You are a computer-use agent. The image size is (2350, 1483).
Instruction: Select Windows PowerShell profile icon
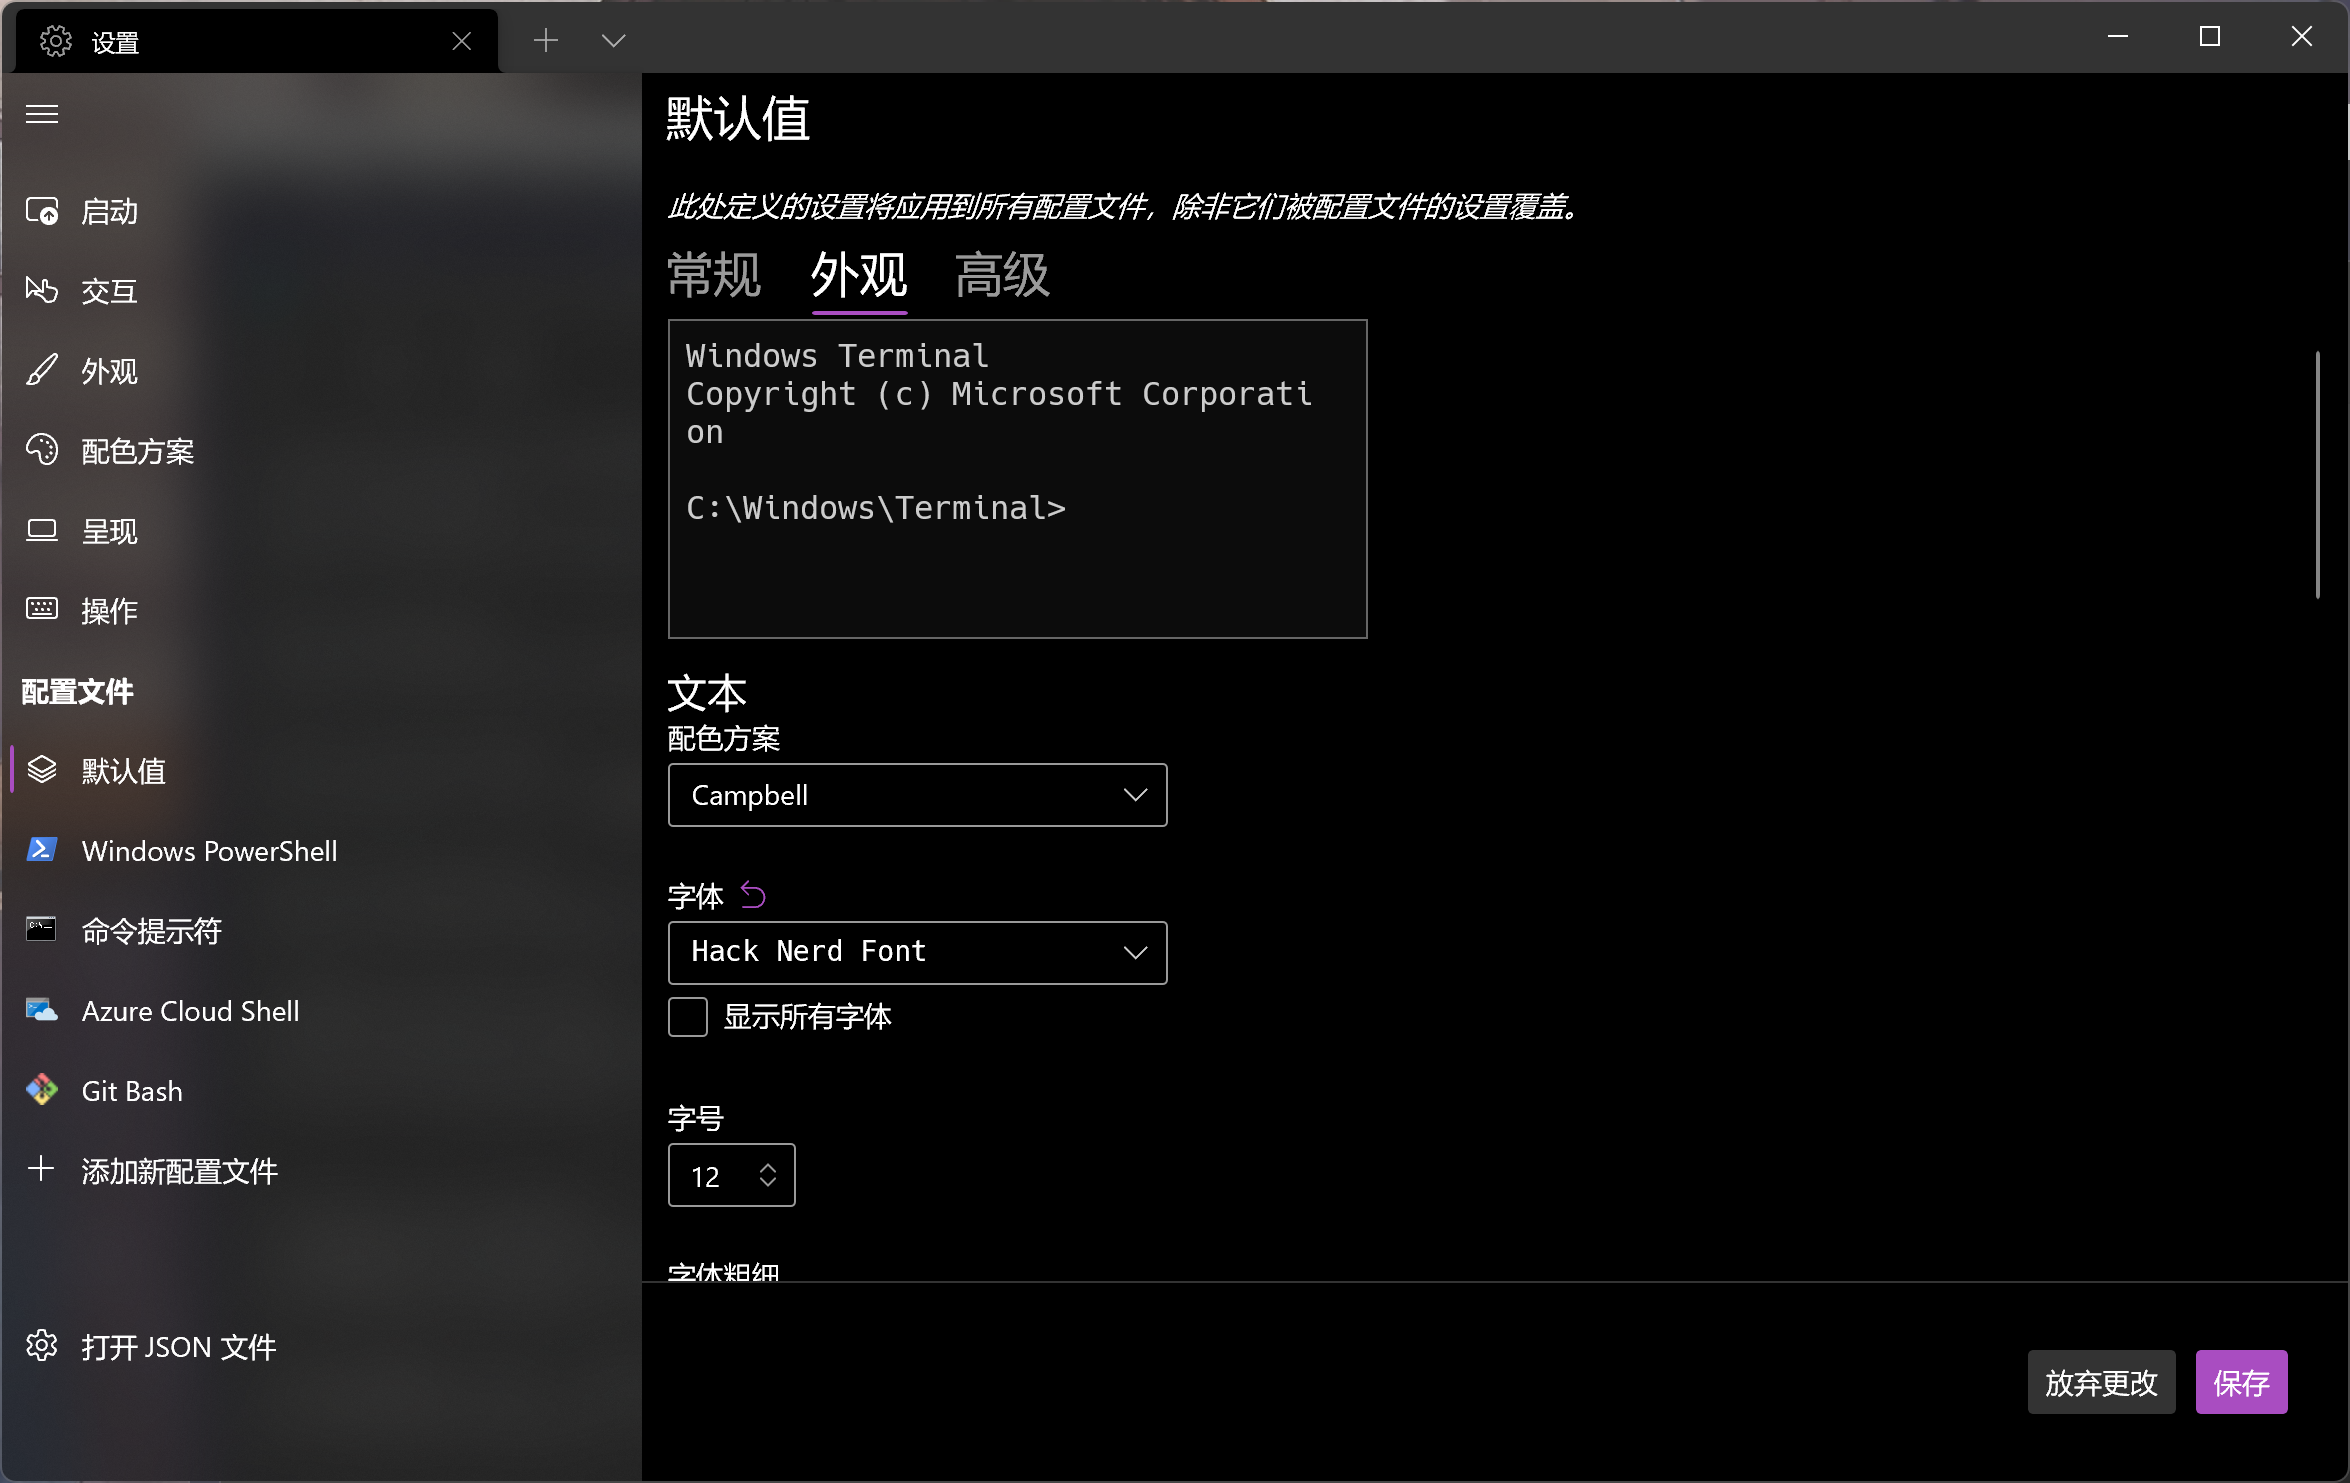[42, 850]
